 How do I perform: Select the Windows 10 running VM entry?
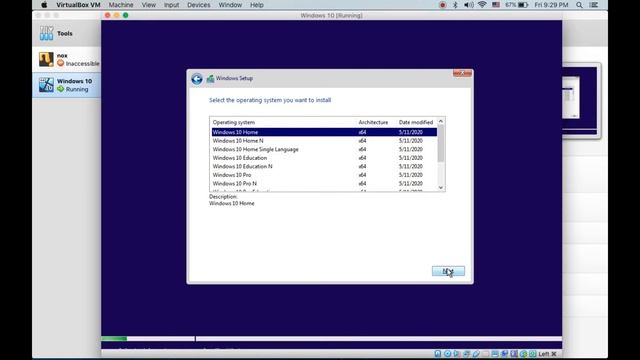[67, 85]
